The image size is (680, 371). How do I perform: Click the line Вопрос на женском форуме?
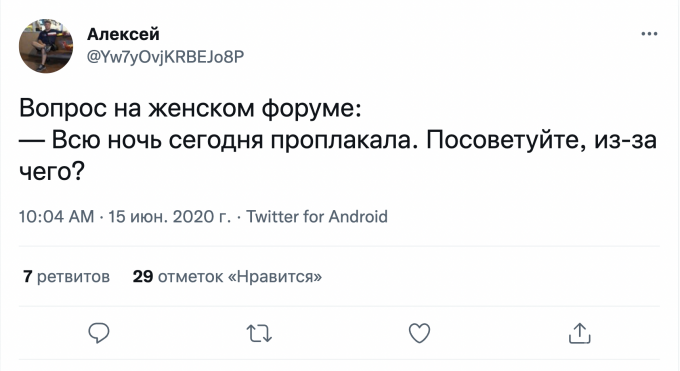pyautogui.click(x=190, y=108)
